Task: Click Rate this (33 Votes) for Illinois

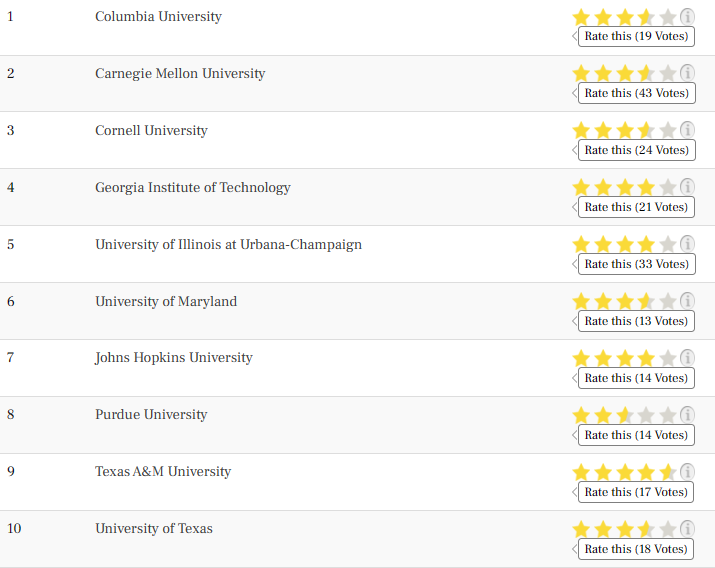Action: point(637,264)
